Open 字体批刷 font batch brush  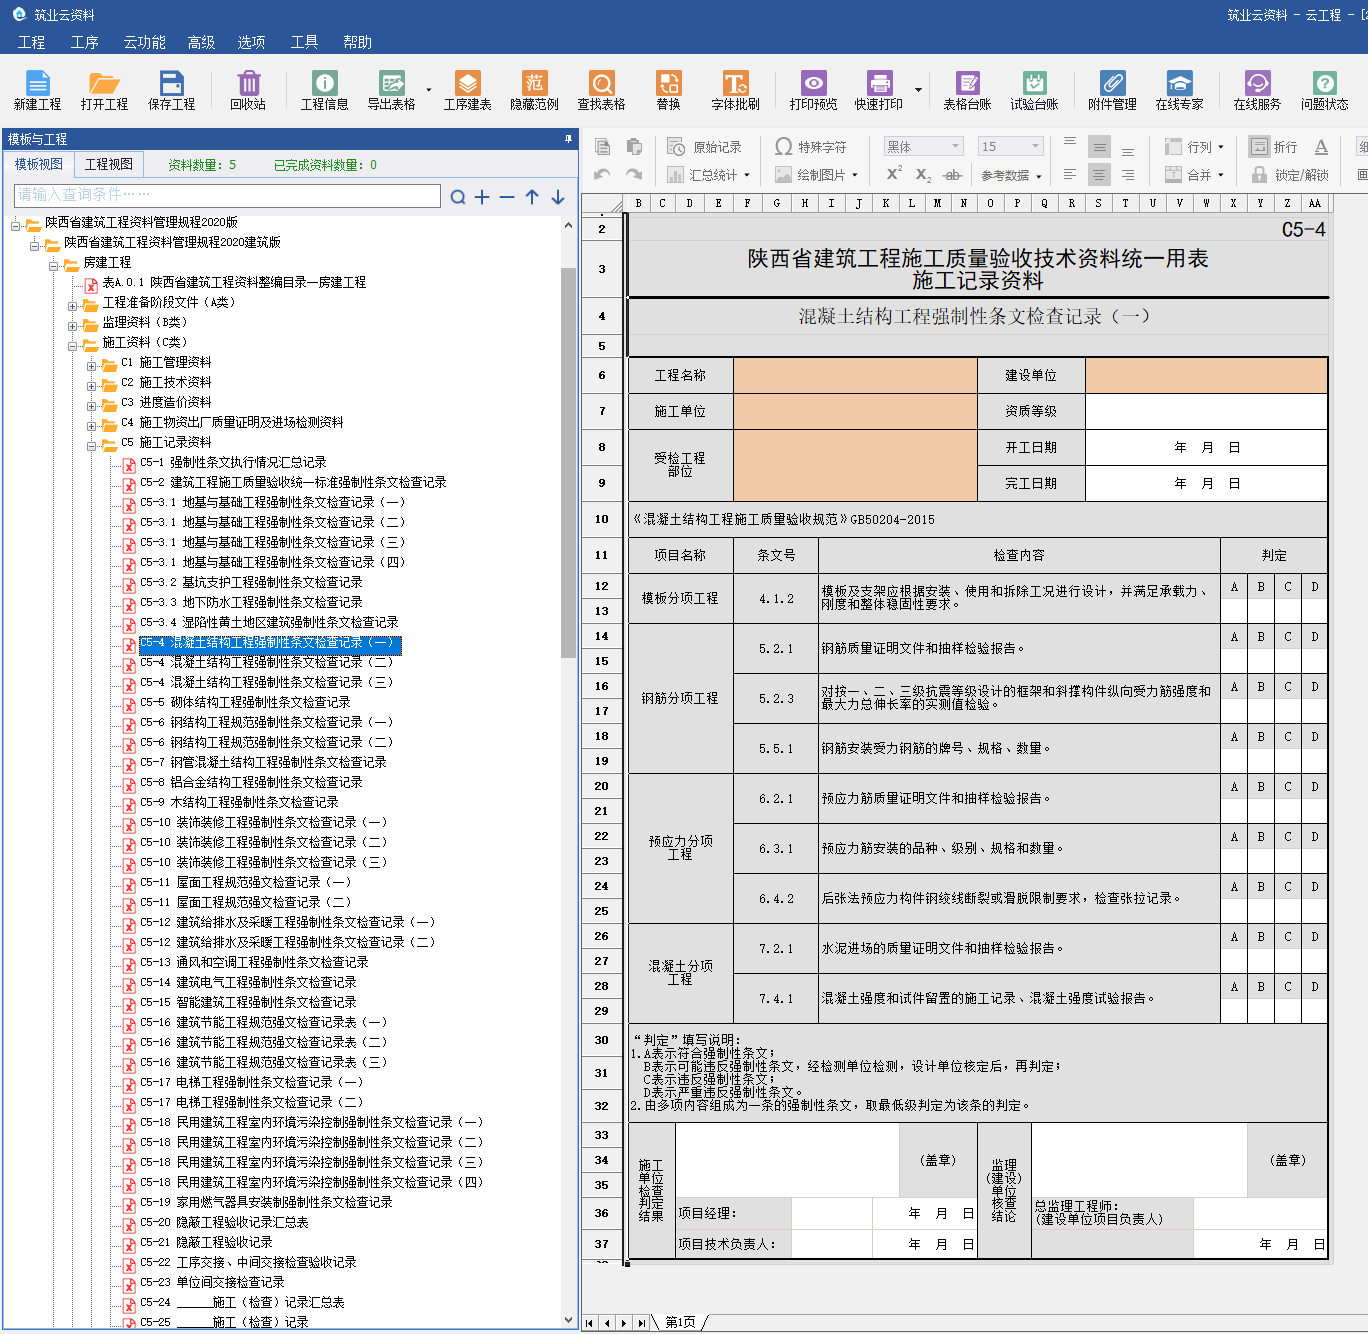735,90
